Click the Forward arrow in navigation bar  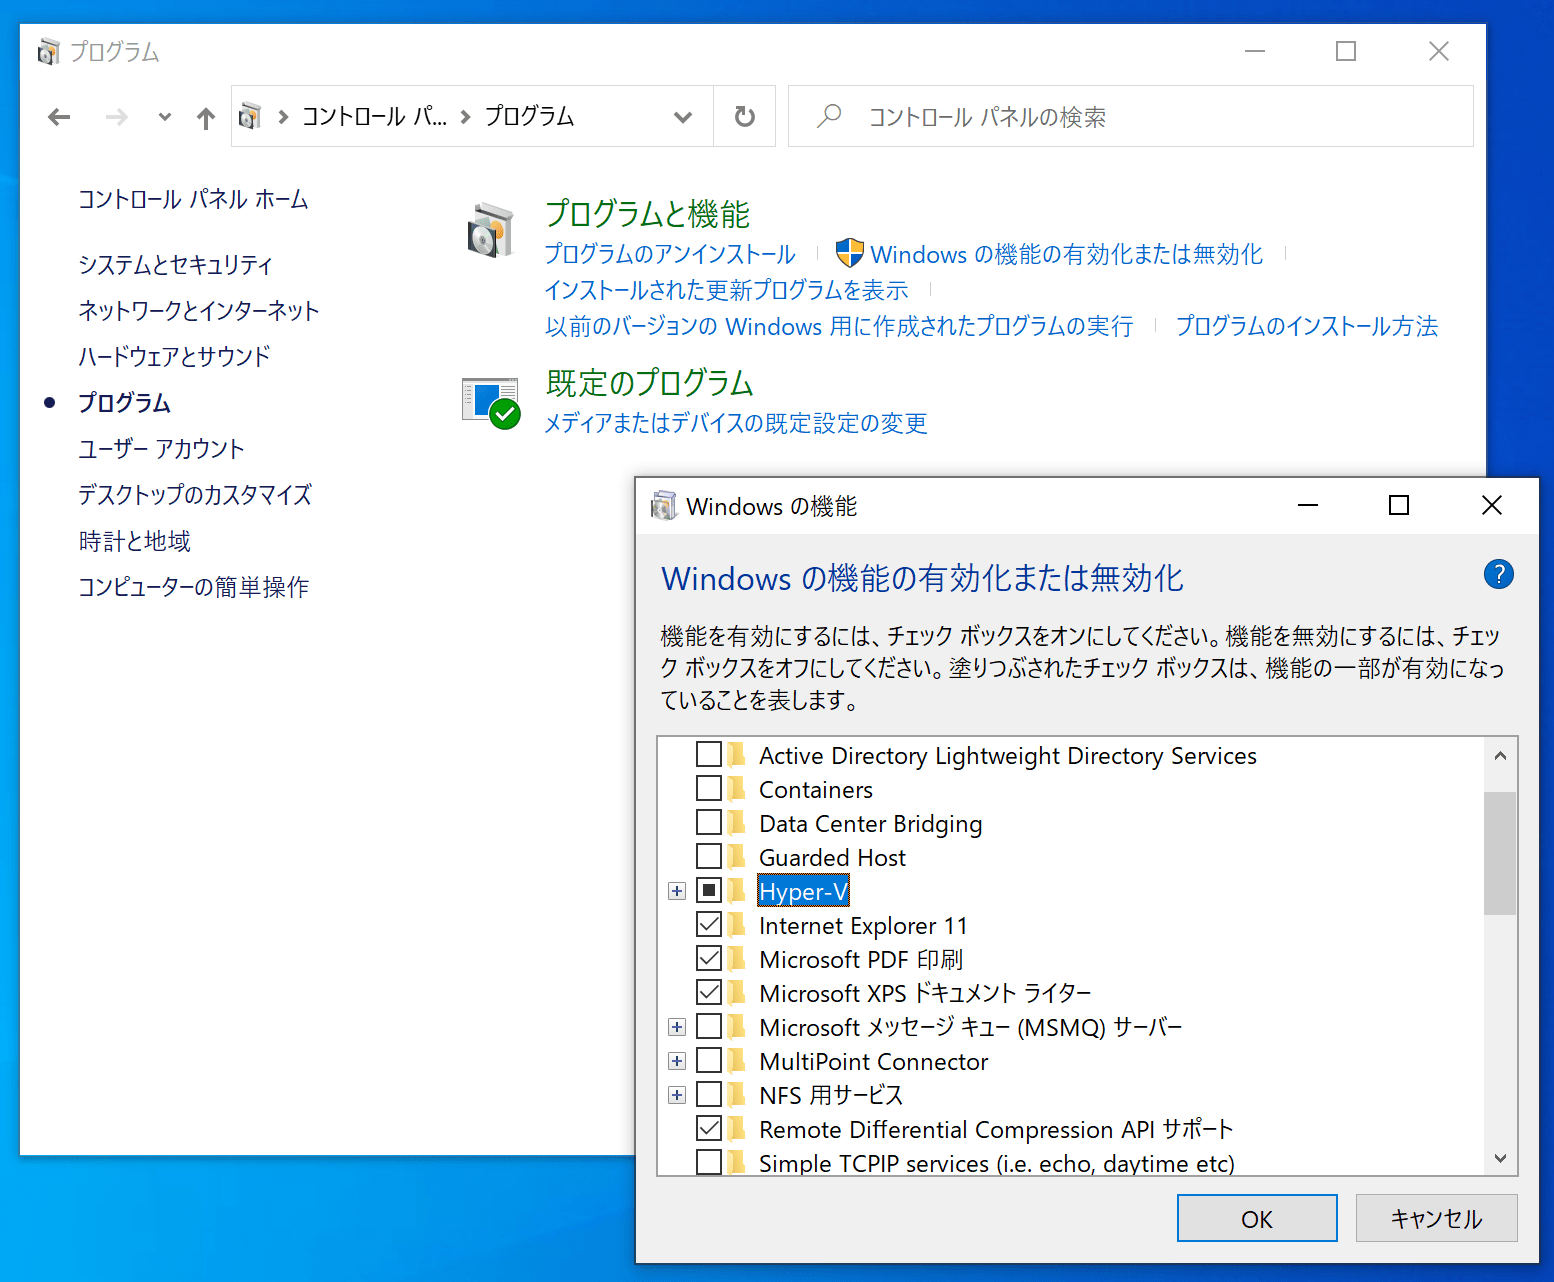pyautogui.click(x=117, y=117)
